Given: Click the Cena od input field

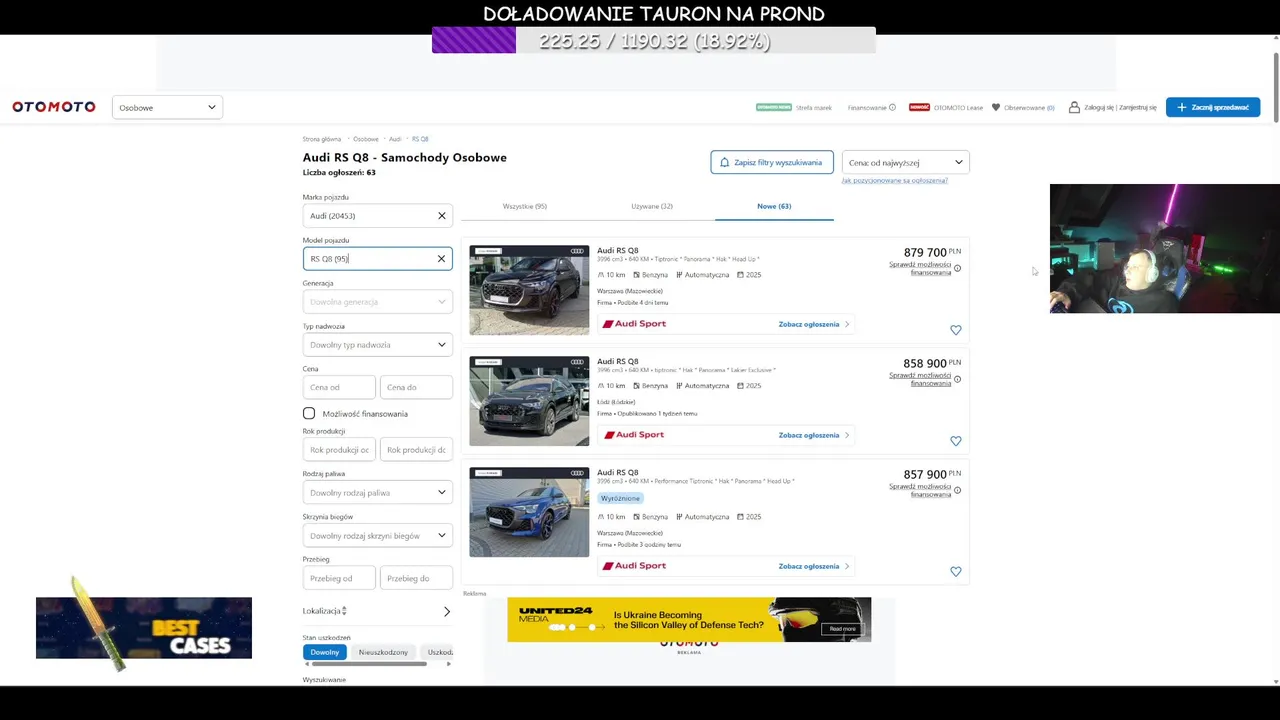Looking at the screenshot, I should [339, 387].
